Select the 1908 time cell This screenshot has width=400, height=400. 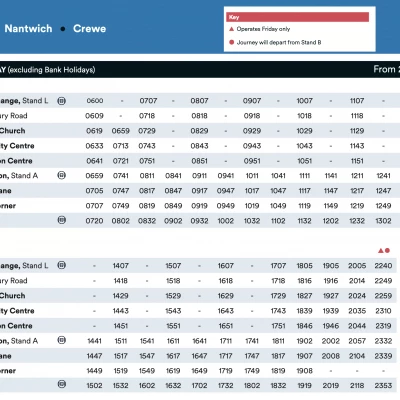click(x=305, y=370)
